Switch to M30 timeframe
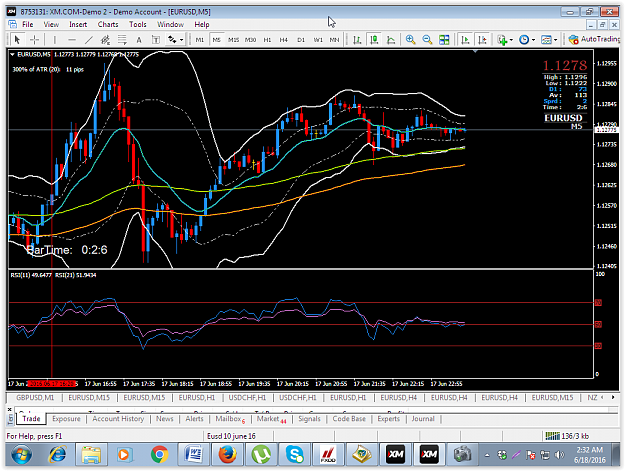The height and width of the screenshot is (471, 625). 250,39
